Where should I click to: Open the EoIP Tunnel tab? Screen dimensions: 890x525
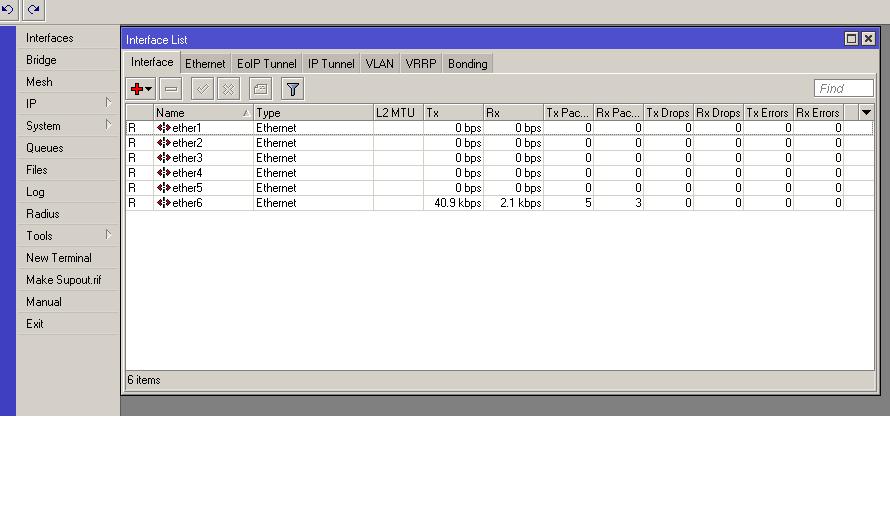[267, 64]
